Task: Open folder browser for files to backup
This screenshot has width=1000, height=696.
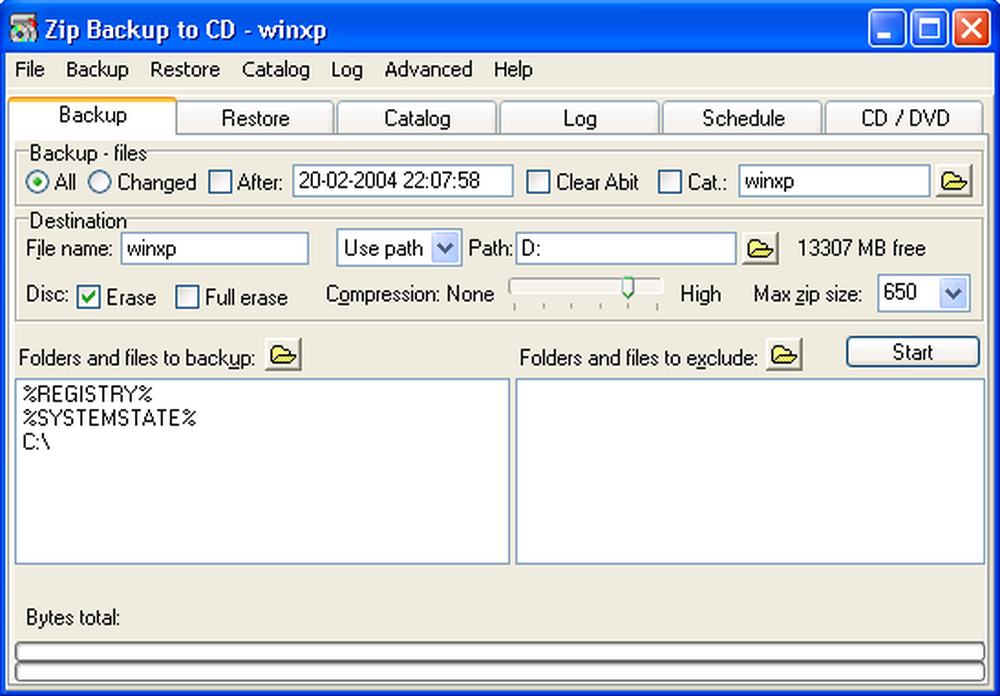Action: [283, 355]
